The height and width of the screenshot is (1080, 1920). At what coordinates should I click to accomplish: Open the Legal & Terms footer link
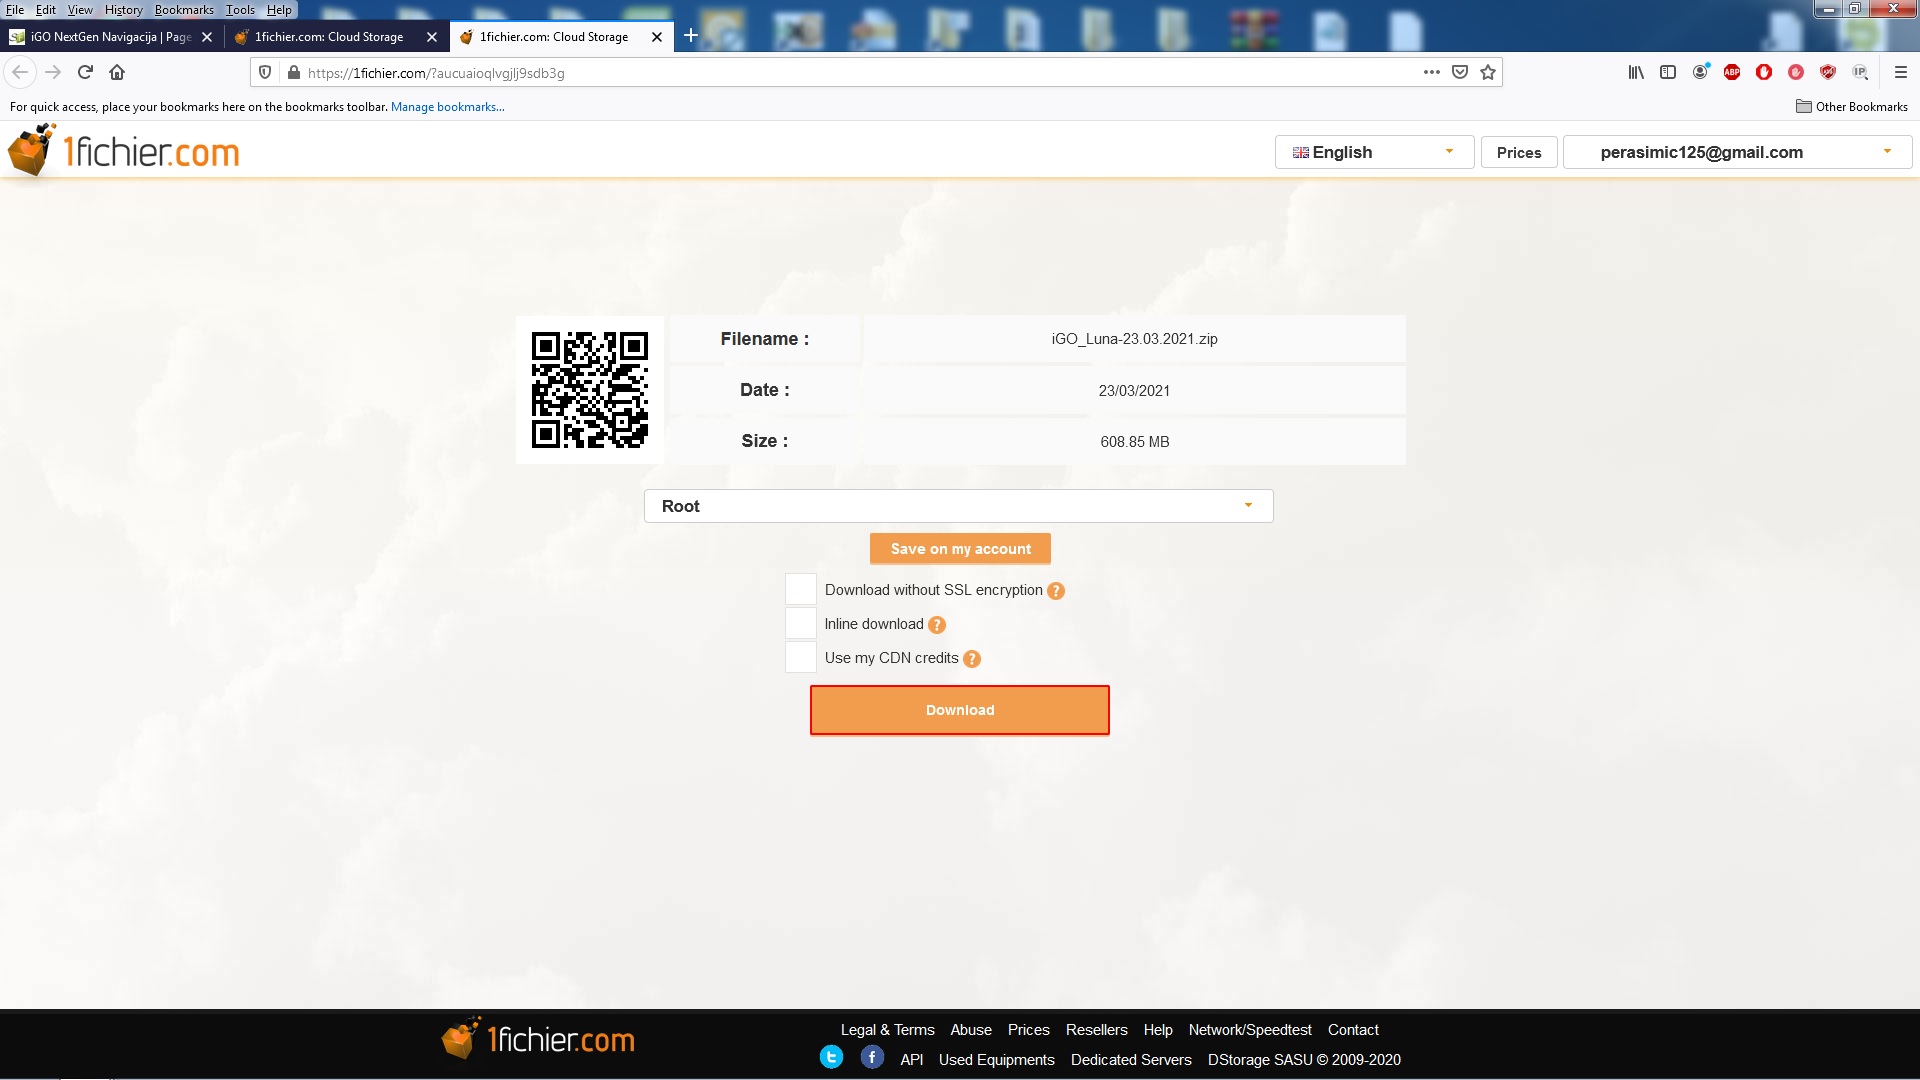tap(887, 1030)
